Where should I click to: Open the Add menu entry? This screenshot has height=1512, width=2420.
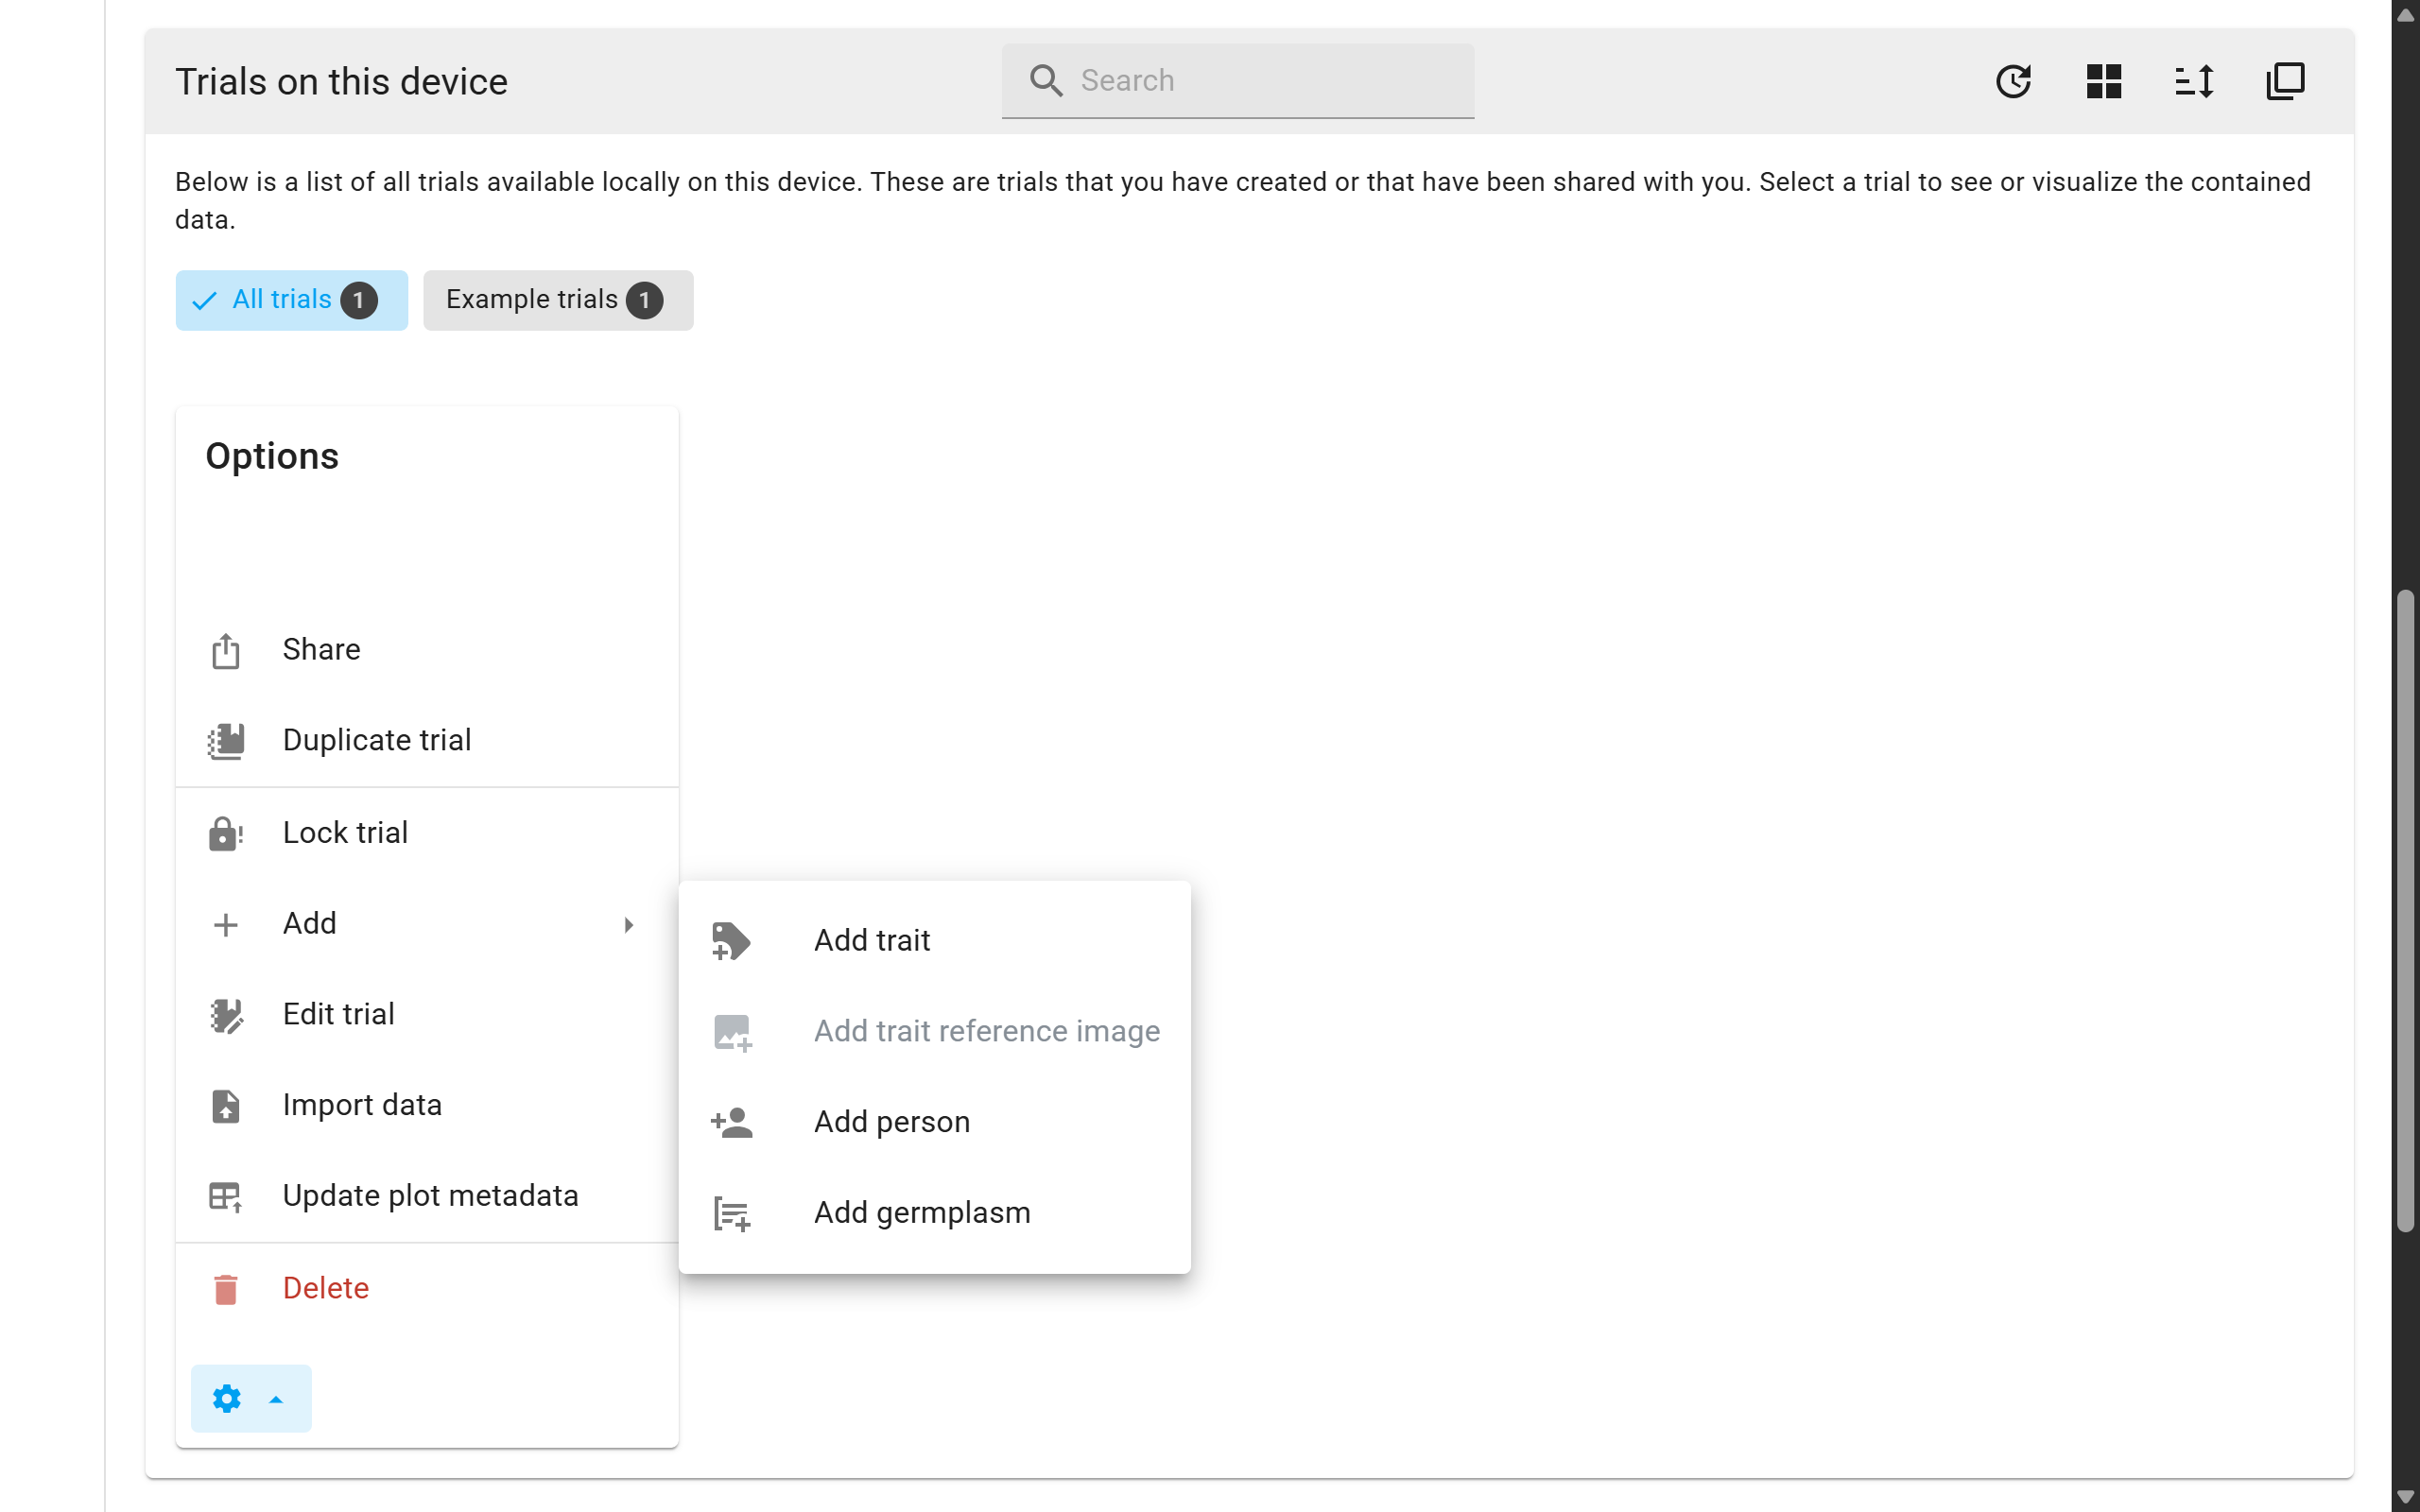tap(310, 924)
